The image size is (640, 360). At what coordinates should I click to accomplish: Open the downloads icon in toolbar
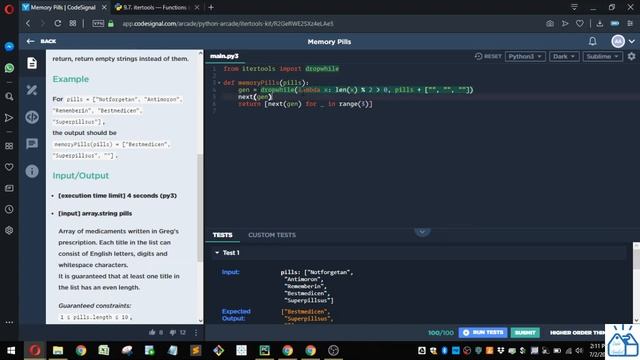600,24
